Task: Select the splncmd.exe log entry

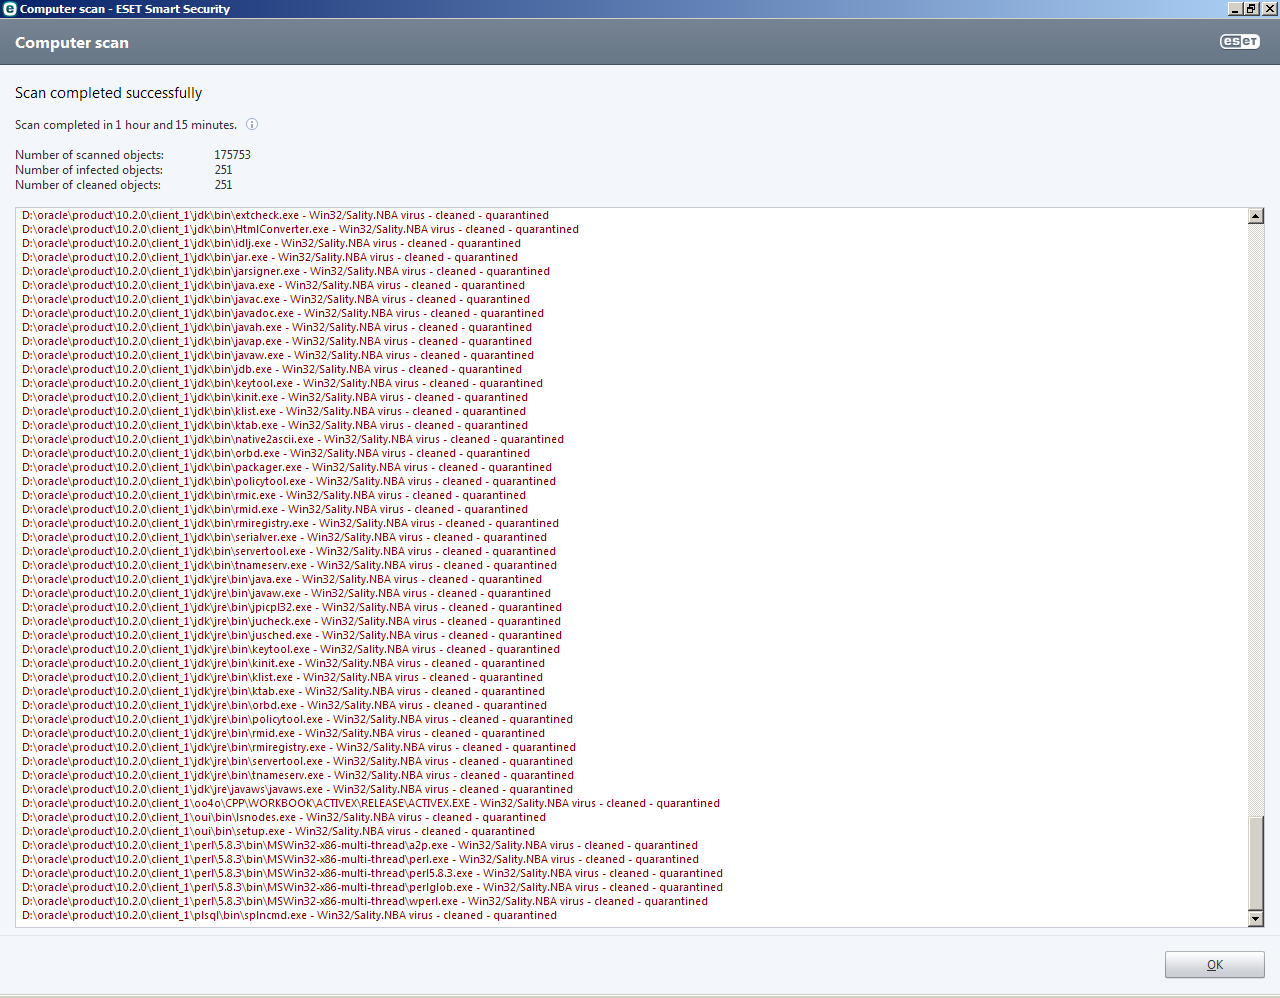Action: click(289, 915)
